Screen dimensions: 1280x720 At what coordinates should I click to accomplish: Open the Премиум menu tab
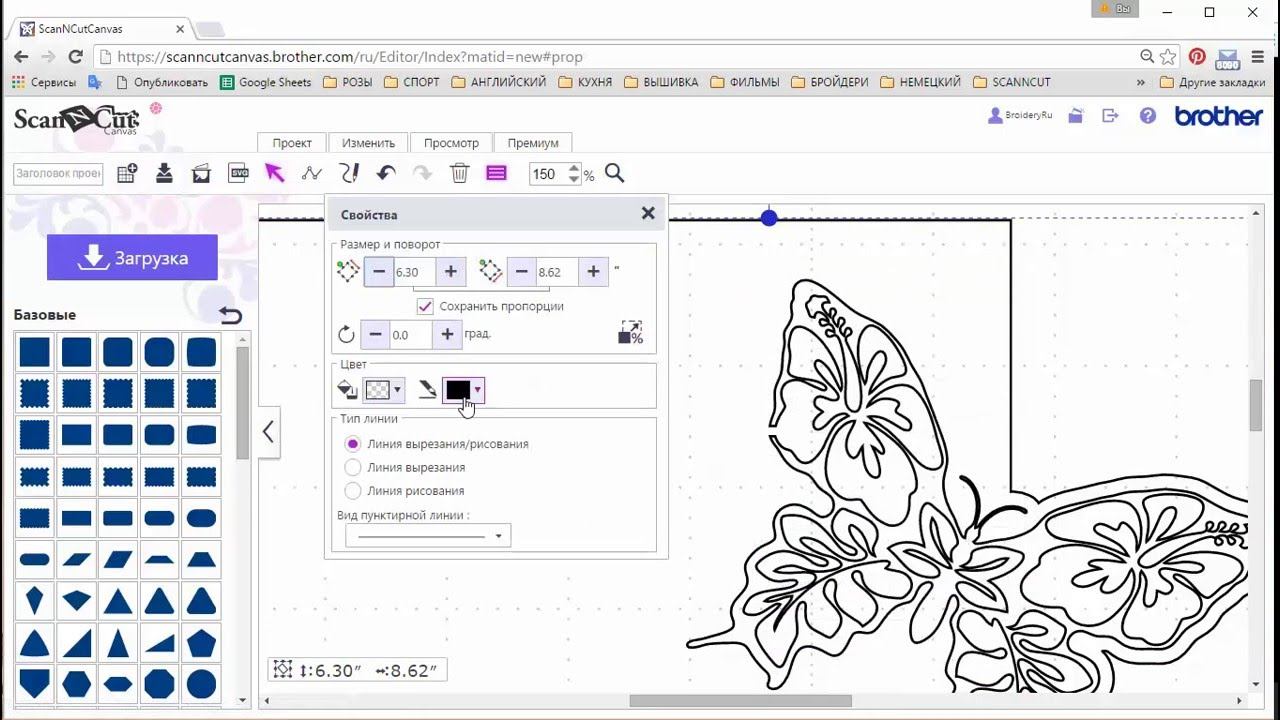click(532, 143)
